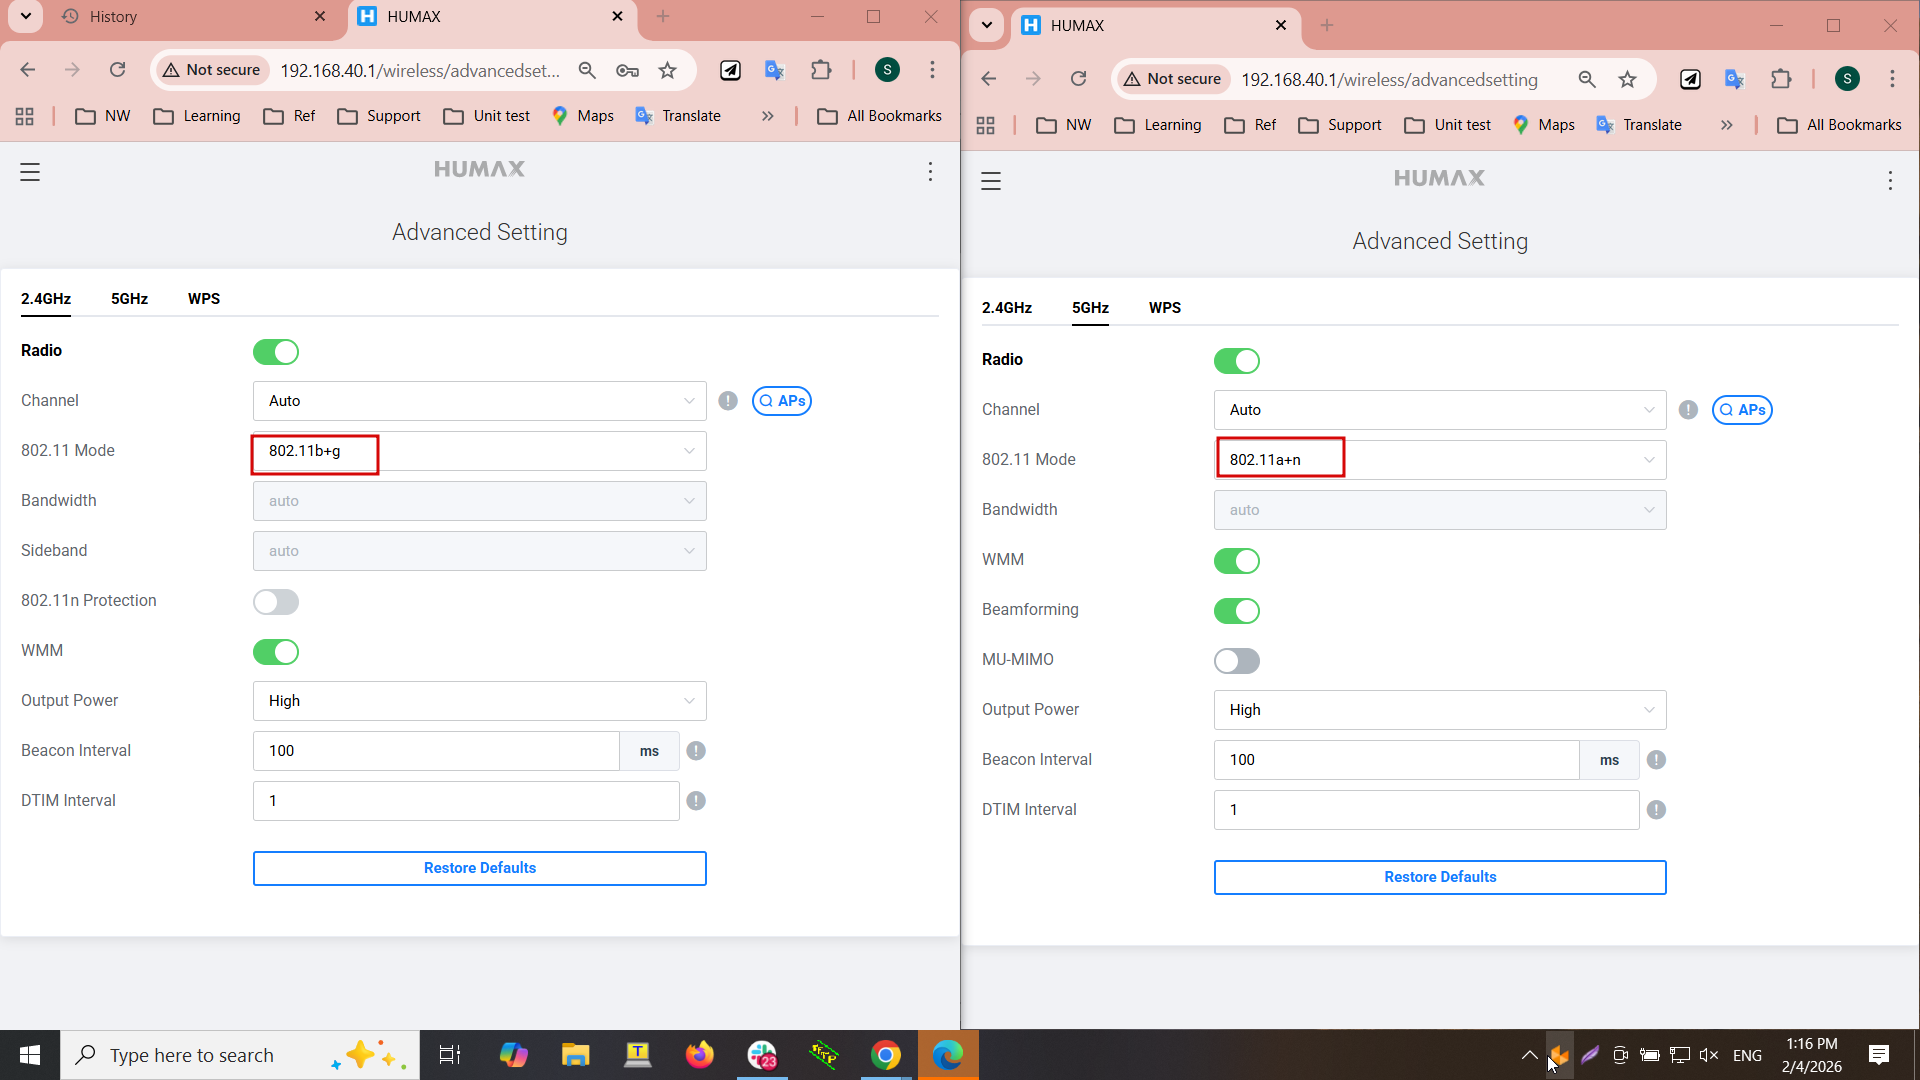Click APs scan button in right window
This screenshot has width=1920, height=1080.
(x=1741, y=410)
